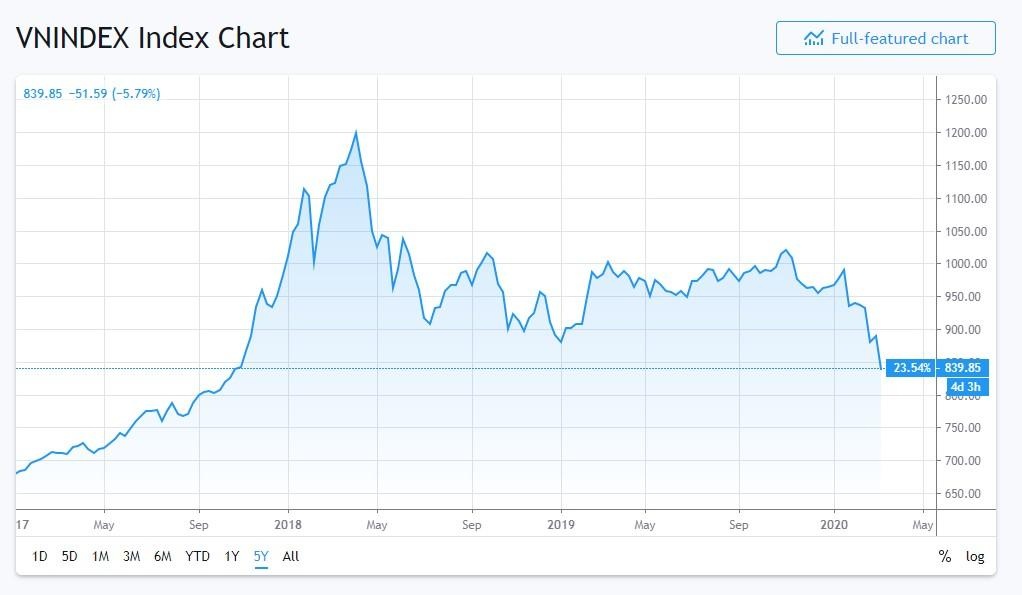Open the Full-featured chart button
The width and height of the screenshot is (1022, 595).
click(885, 38)
